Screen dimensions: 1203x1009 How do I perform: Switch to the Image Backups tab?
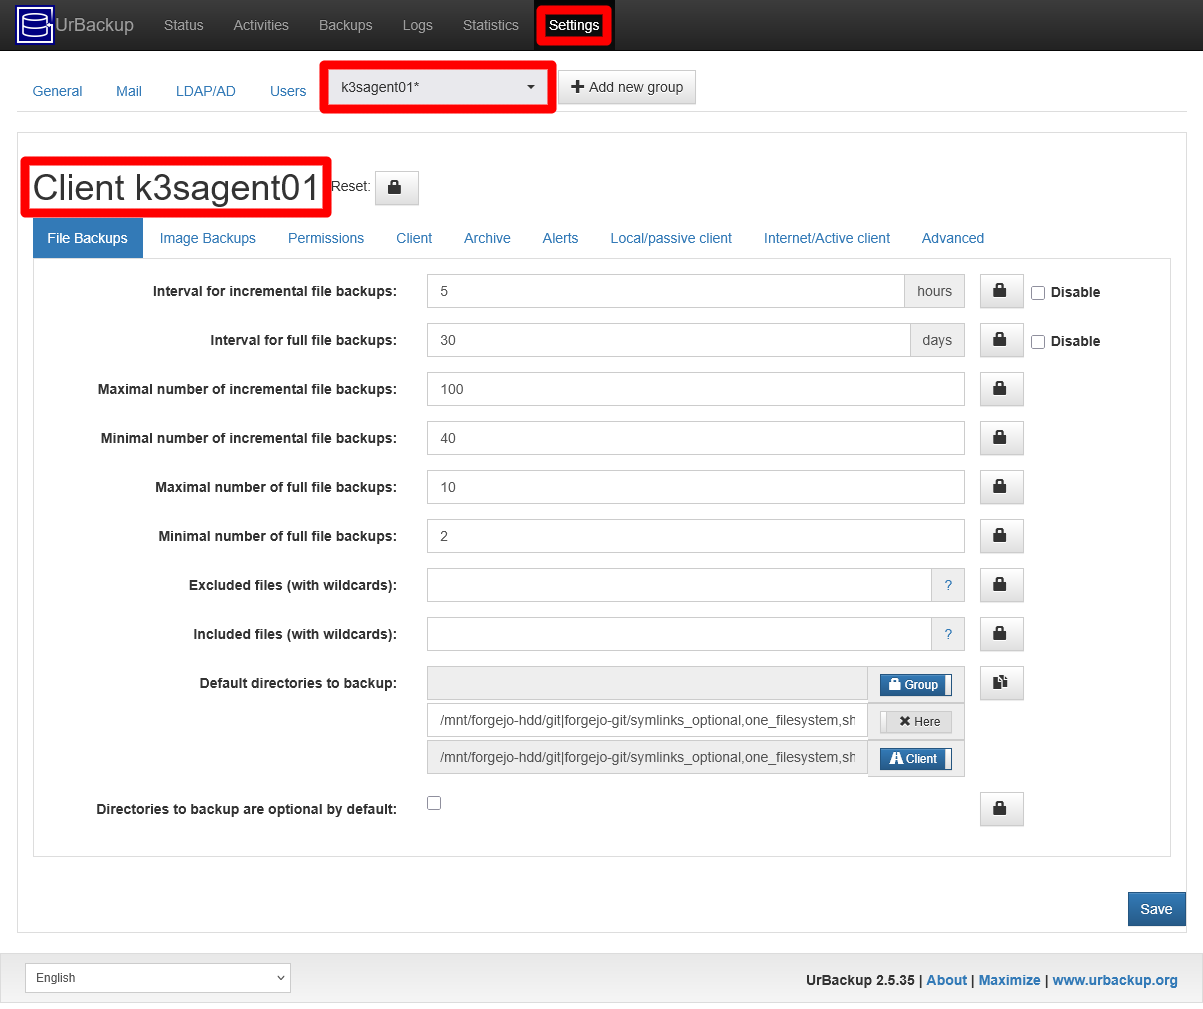(x=207, y=238)
